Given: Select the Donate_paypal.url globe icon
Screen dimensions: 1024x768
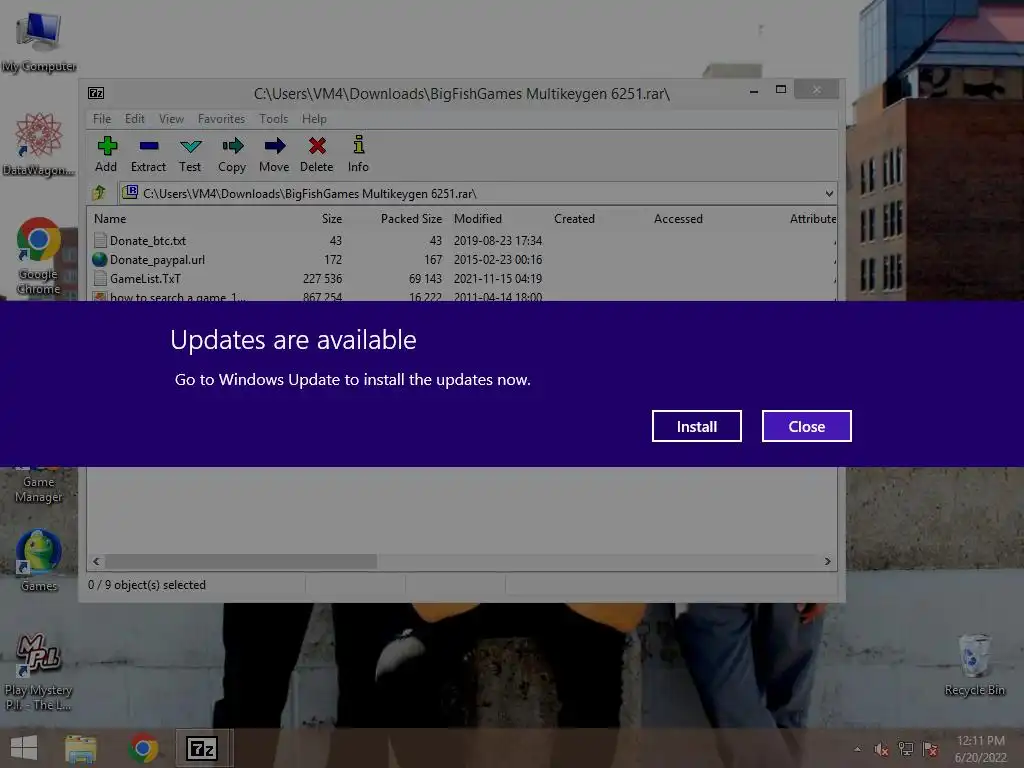Looking at the screenshot, I should [99, 259].
